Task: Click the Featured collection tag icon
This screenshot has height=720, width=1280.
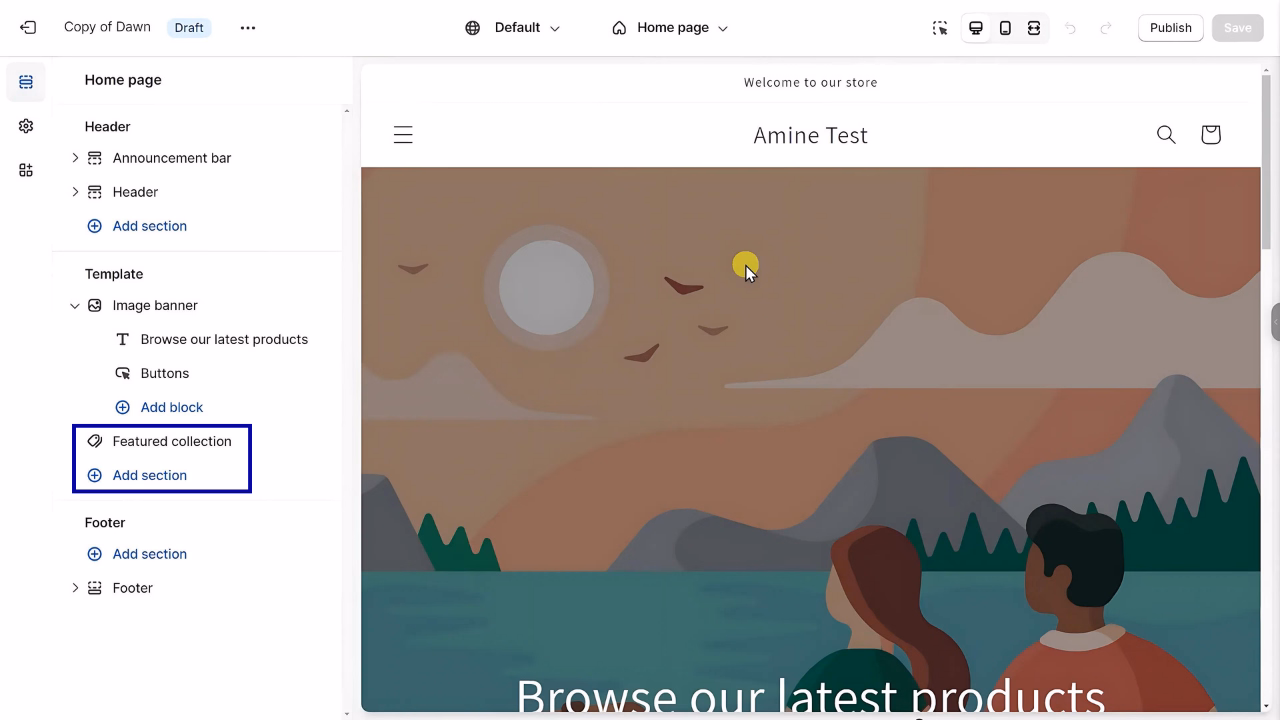Action: 95,441
